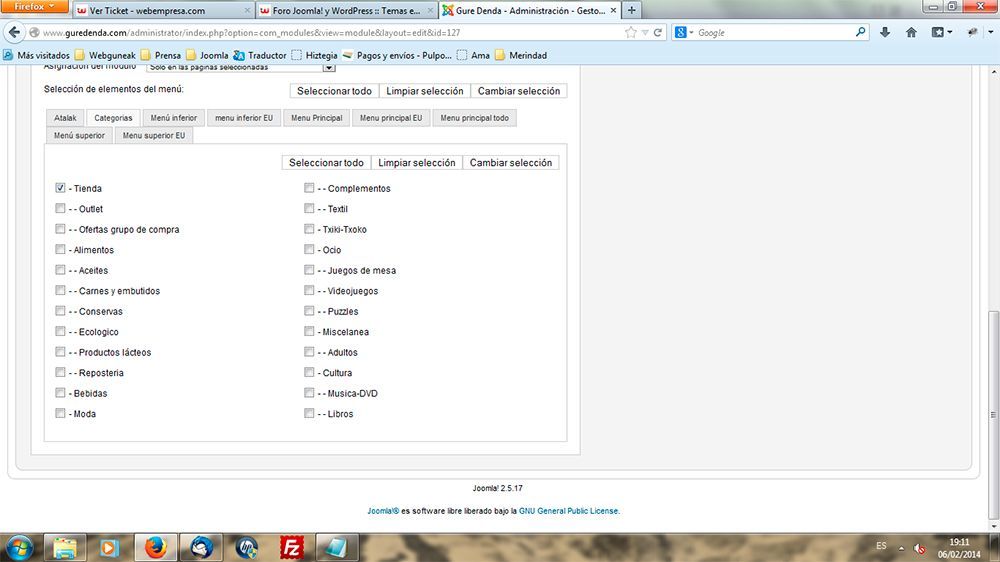1000x562 pixels.
Task: Open the Firefox application menu button
Action: (35, 6)
